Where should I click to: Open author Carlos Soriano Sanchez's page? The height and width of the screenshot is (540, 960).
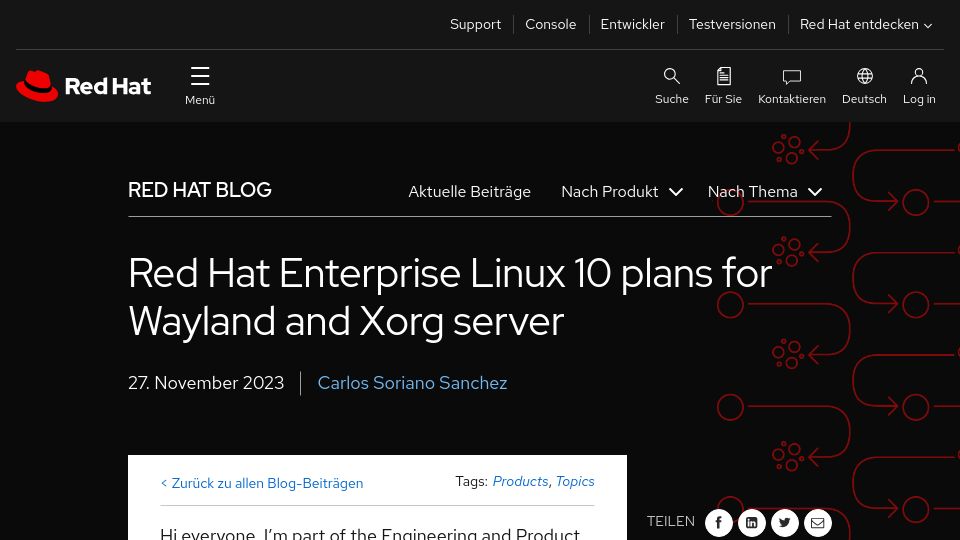412,383
